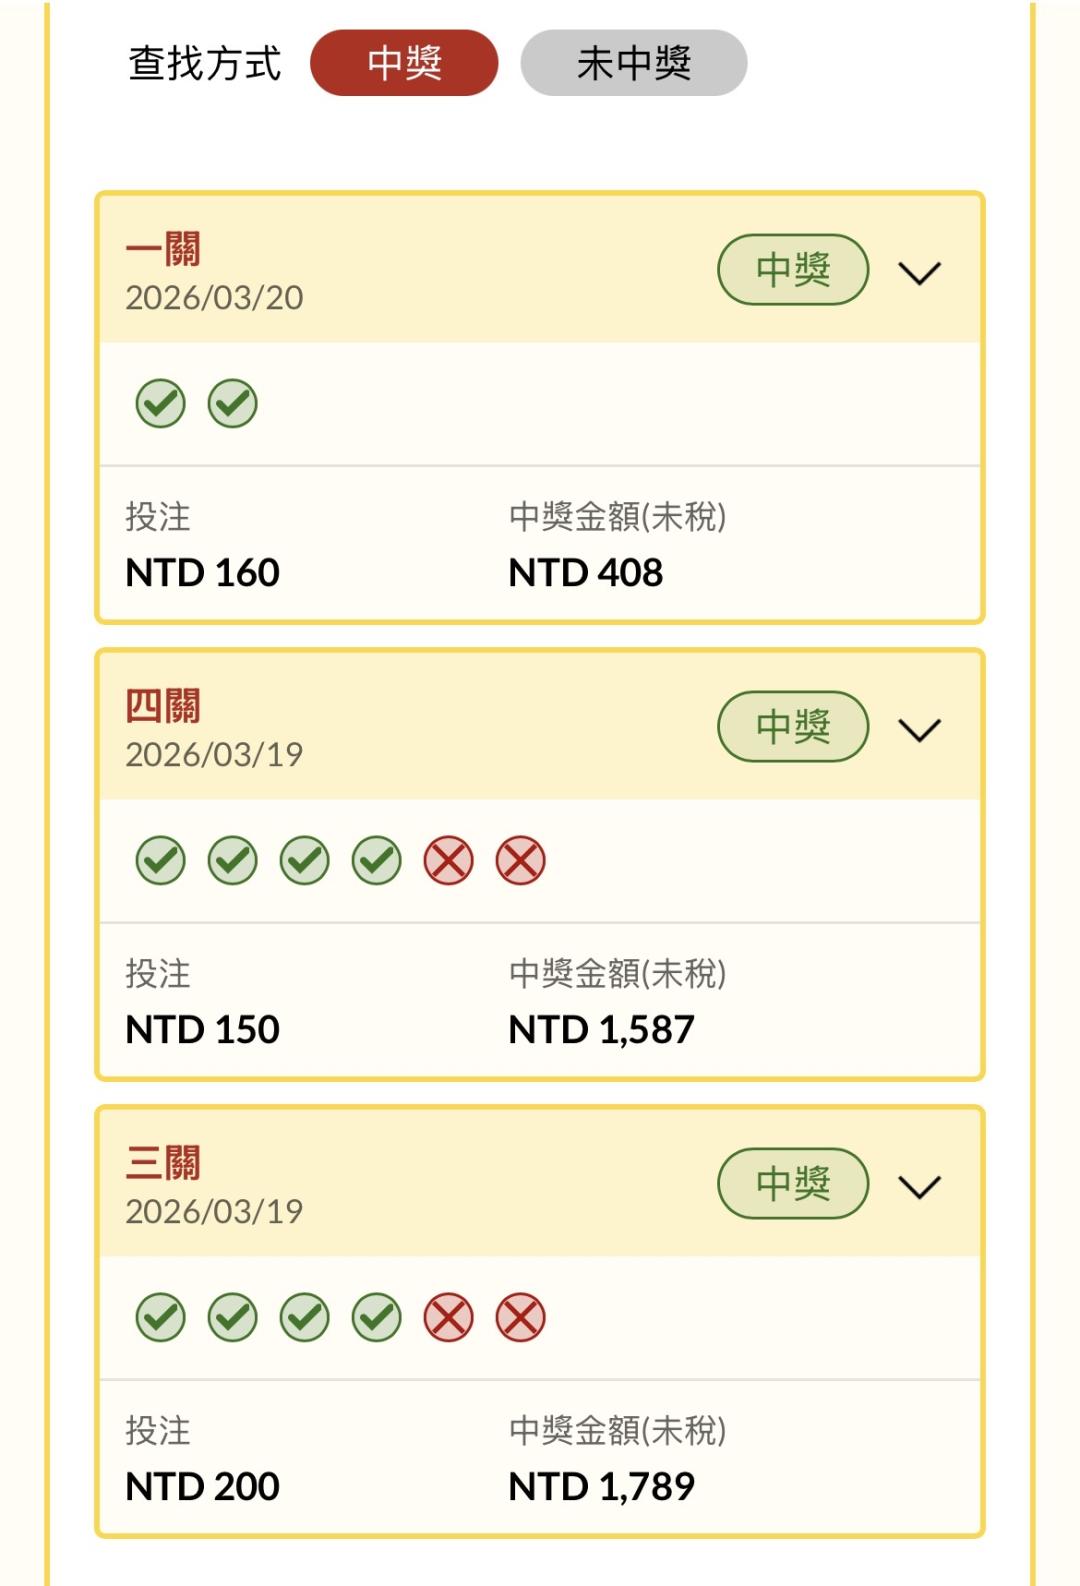Click second green check in 一關 card
Screen dimensions: 1080x1586
pos(233,404)
